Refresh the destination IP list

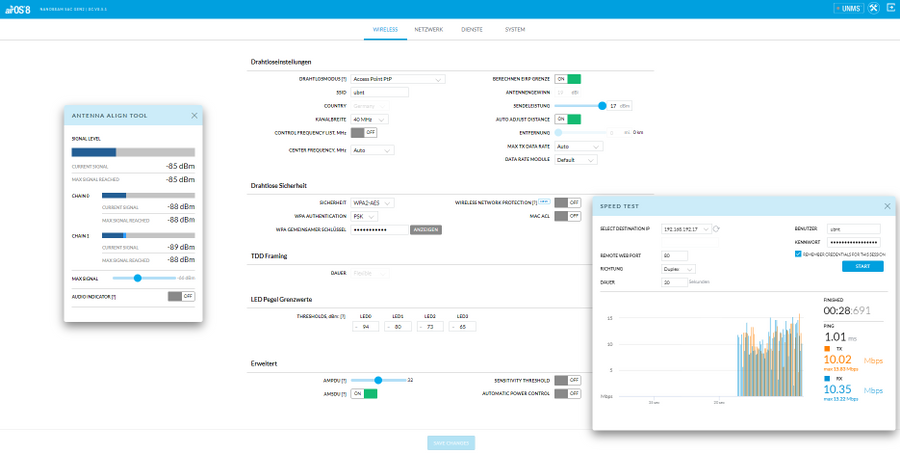(x=716, y=229)
